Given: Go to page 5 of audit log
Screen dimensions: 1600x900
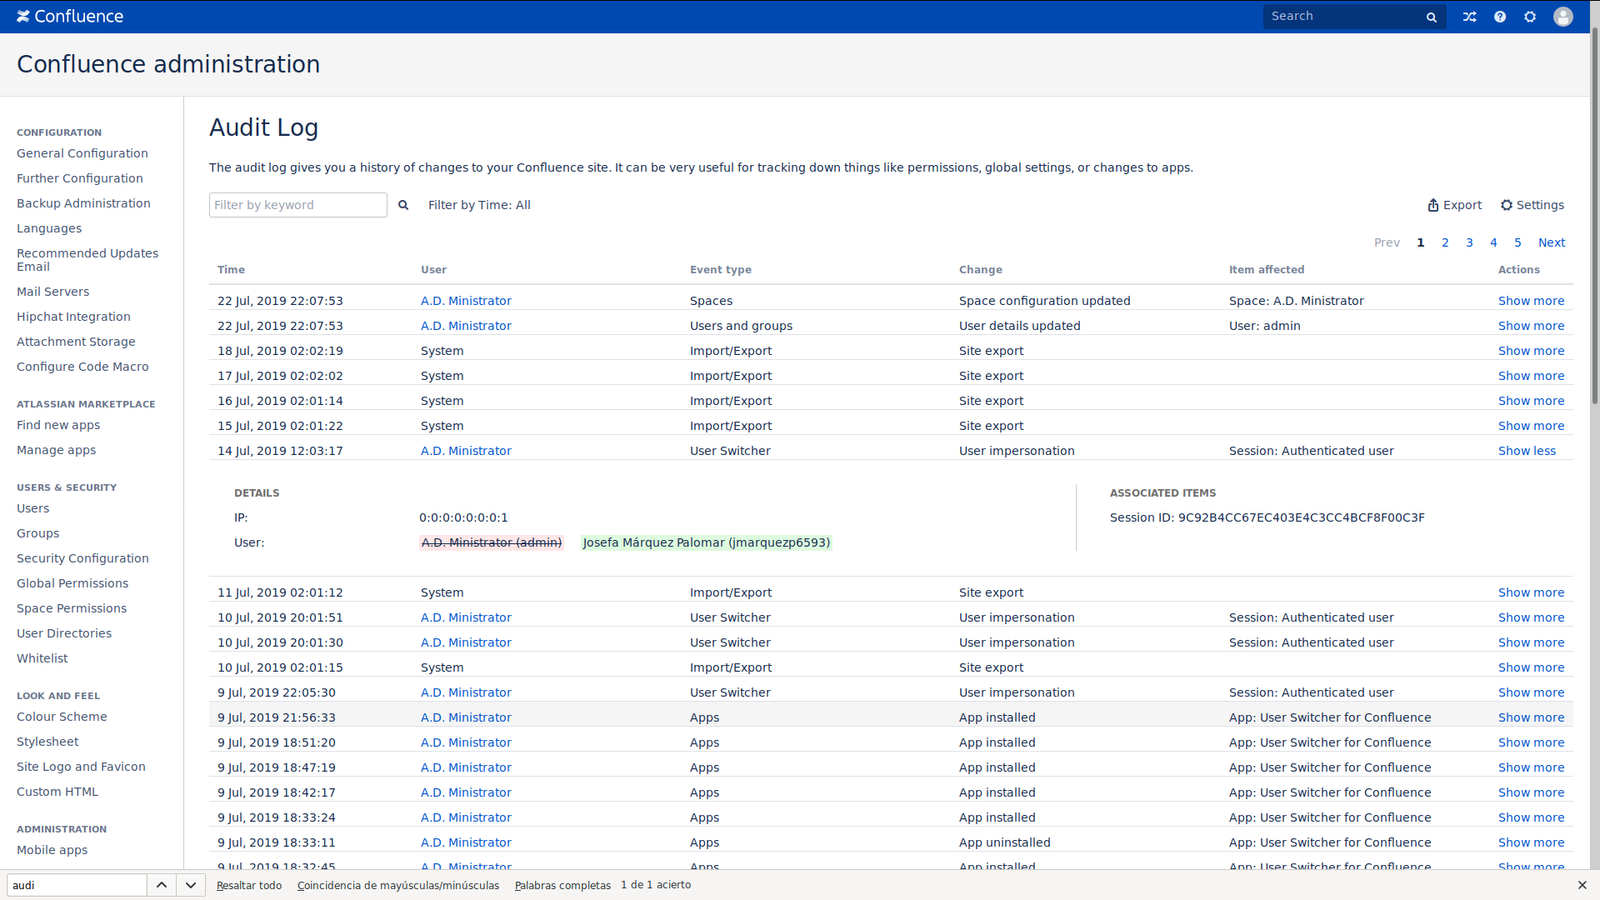Looking at the screenshot, I should coord(1518,243).
